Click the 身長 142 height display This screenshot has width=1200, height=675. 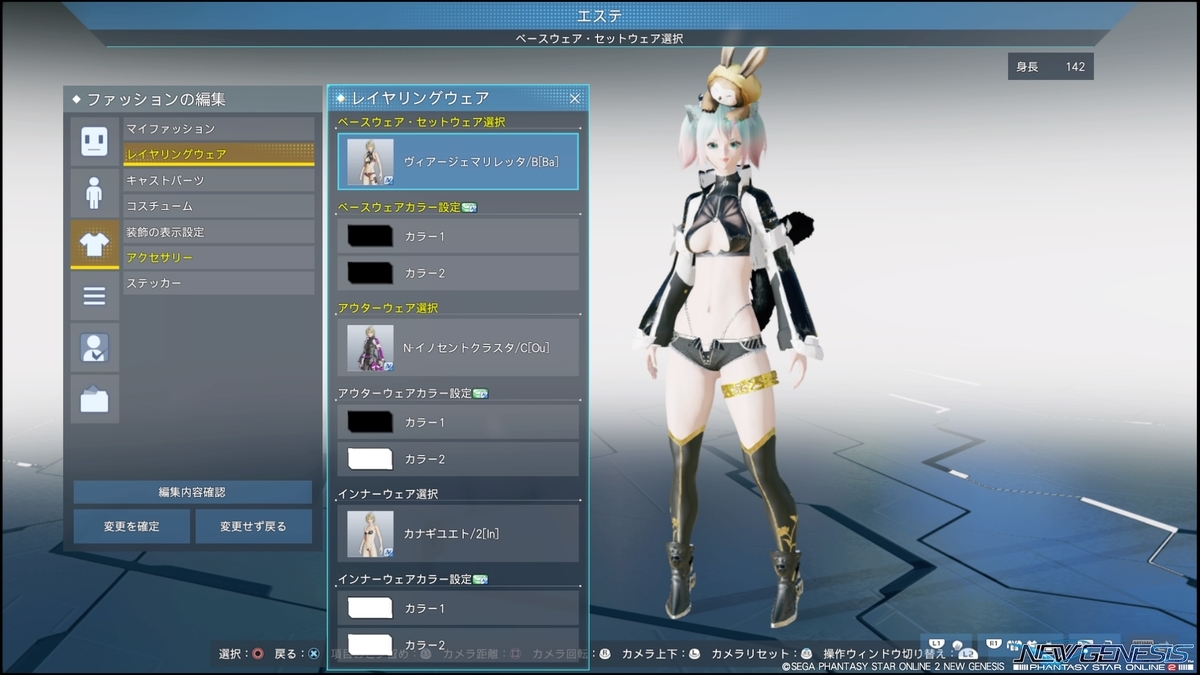(1051, 67)
